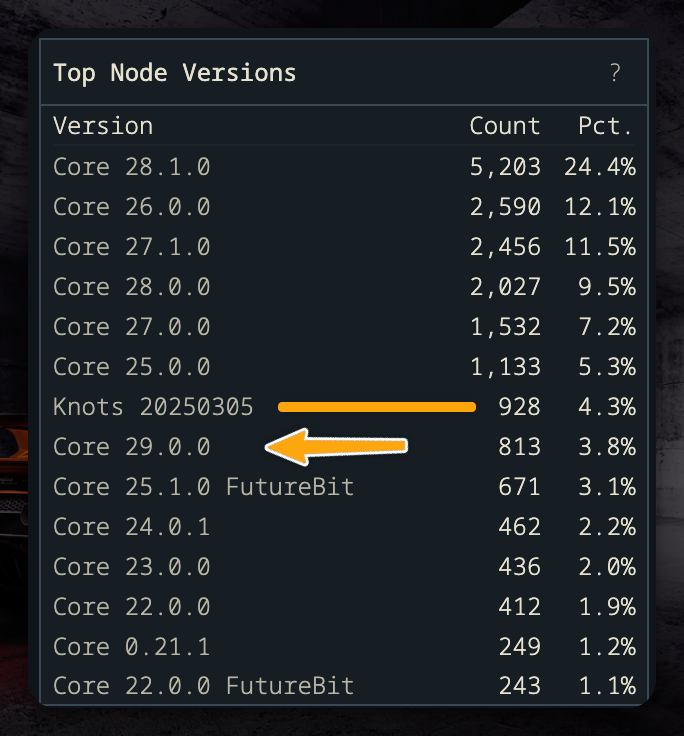This screenshot has width=684, height=736.
Task: Select the Core 25.1.0 FutureBit entry
Action: 203,487
